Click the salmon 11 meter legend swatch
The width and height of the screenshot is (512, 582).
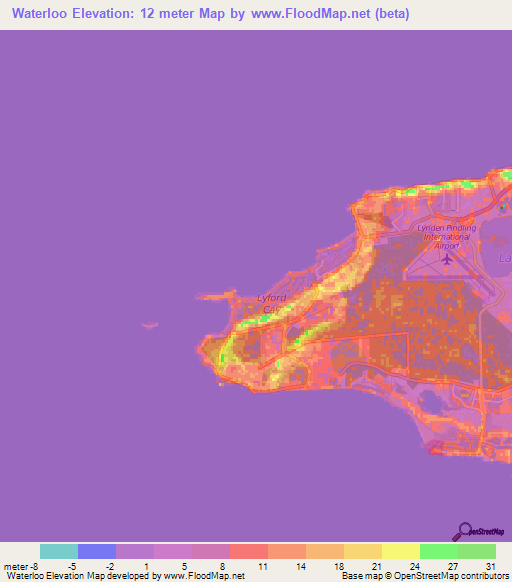[287, 552]
